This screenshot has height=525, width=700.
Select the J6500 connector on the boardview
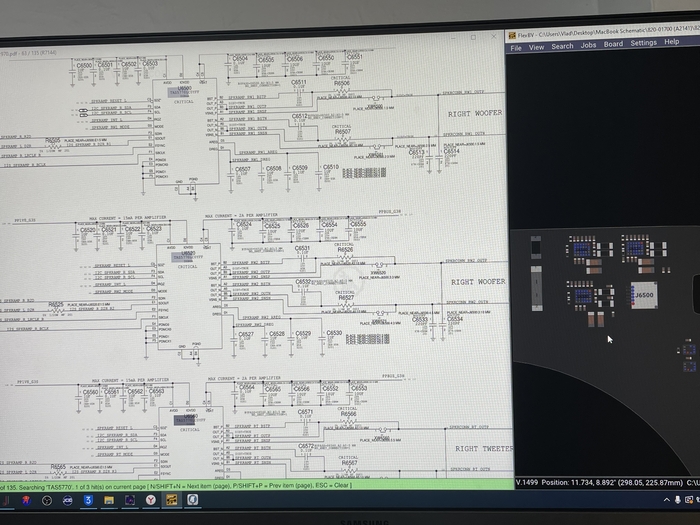(644, 295)
